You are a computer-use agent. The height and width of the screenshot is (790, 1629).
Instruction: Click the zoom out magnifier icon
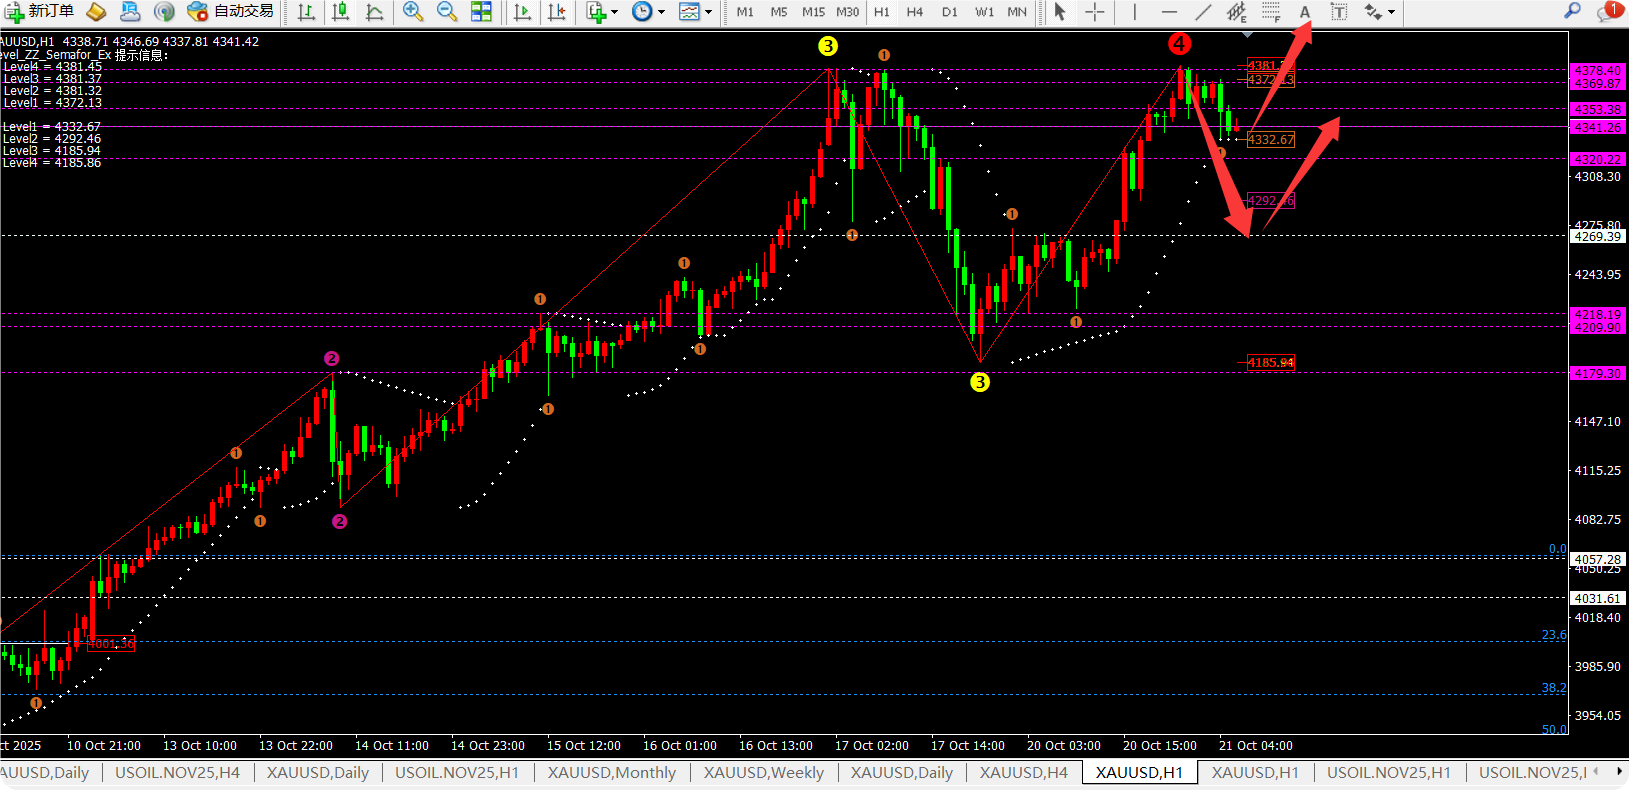(x=447, y=11)
